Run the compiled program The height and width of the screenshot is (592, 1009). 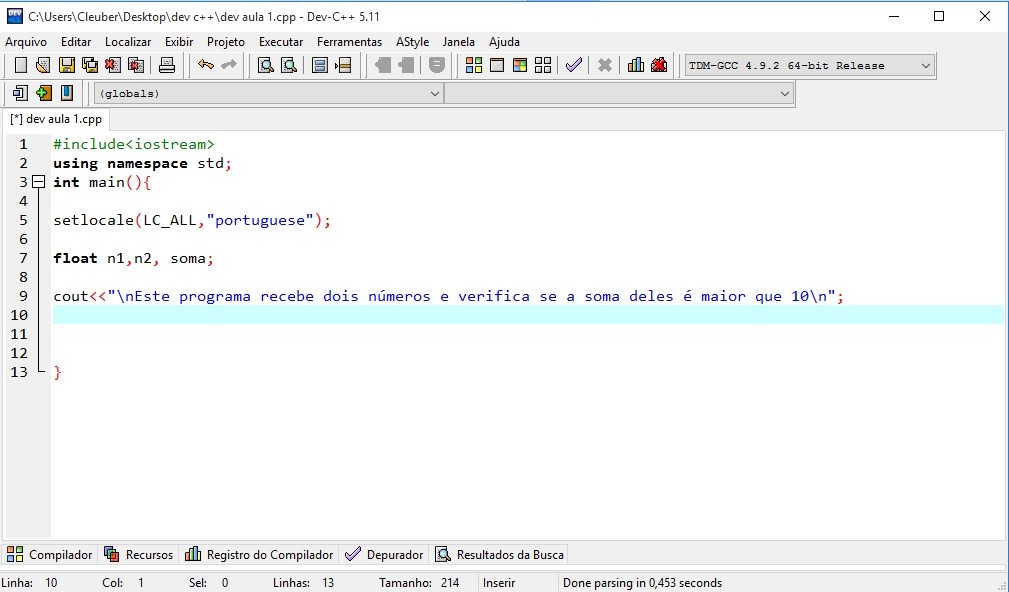tap(497, 65)
